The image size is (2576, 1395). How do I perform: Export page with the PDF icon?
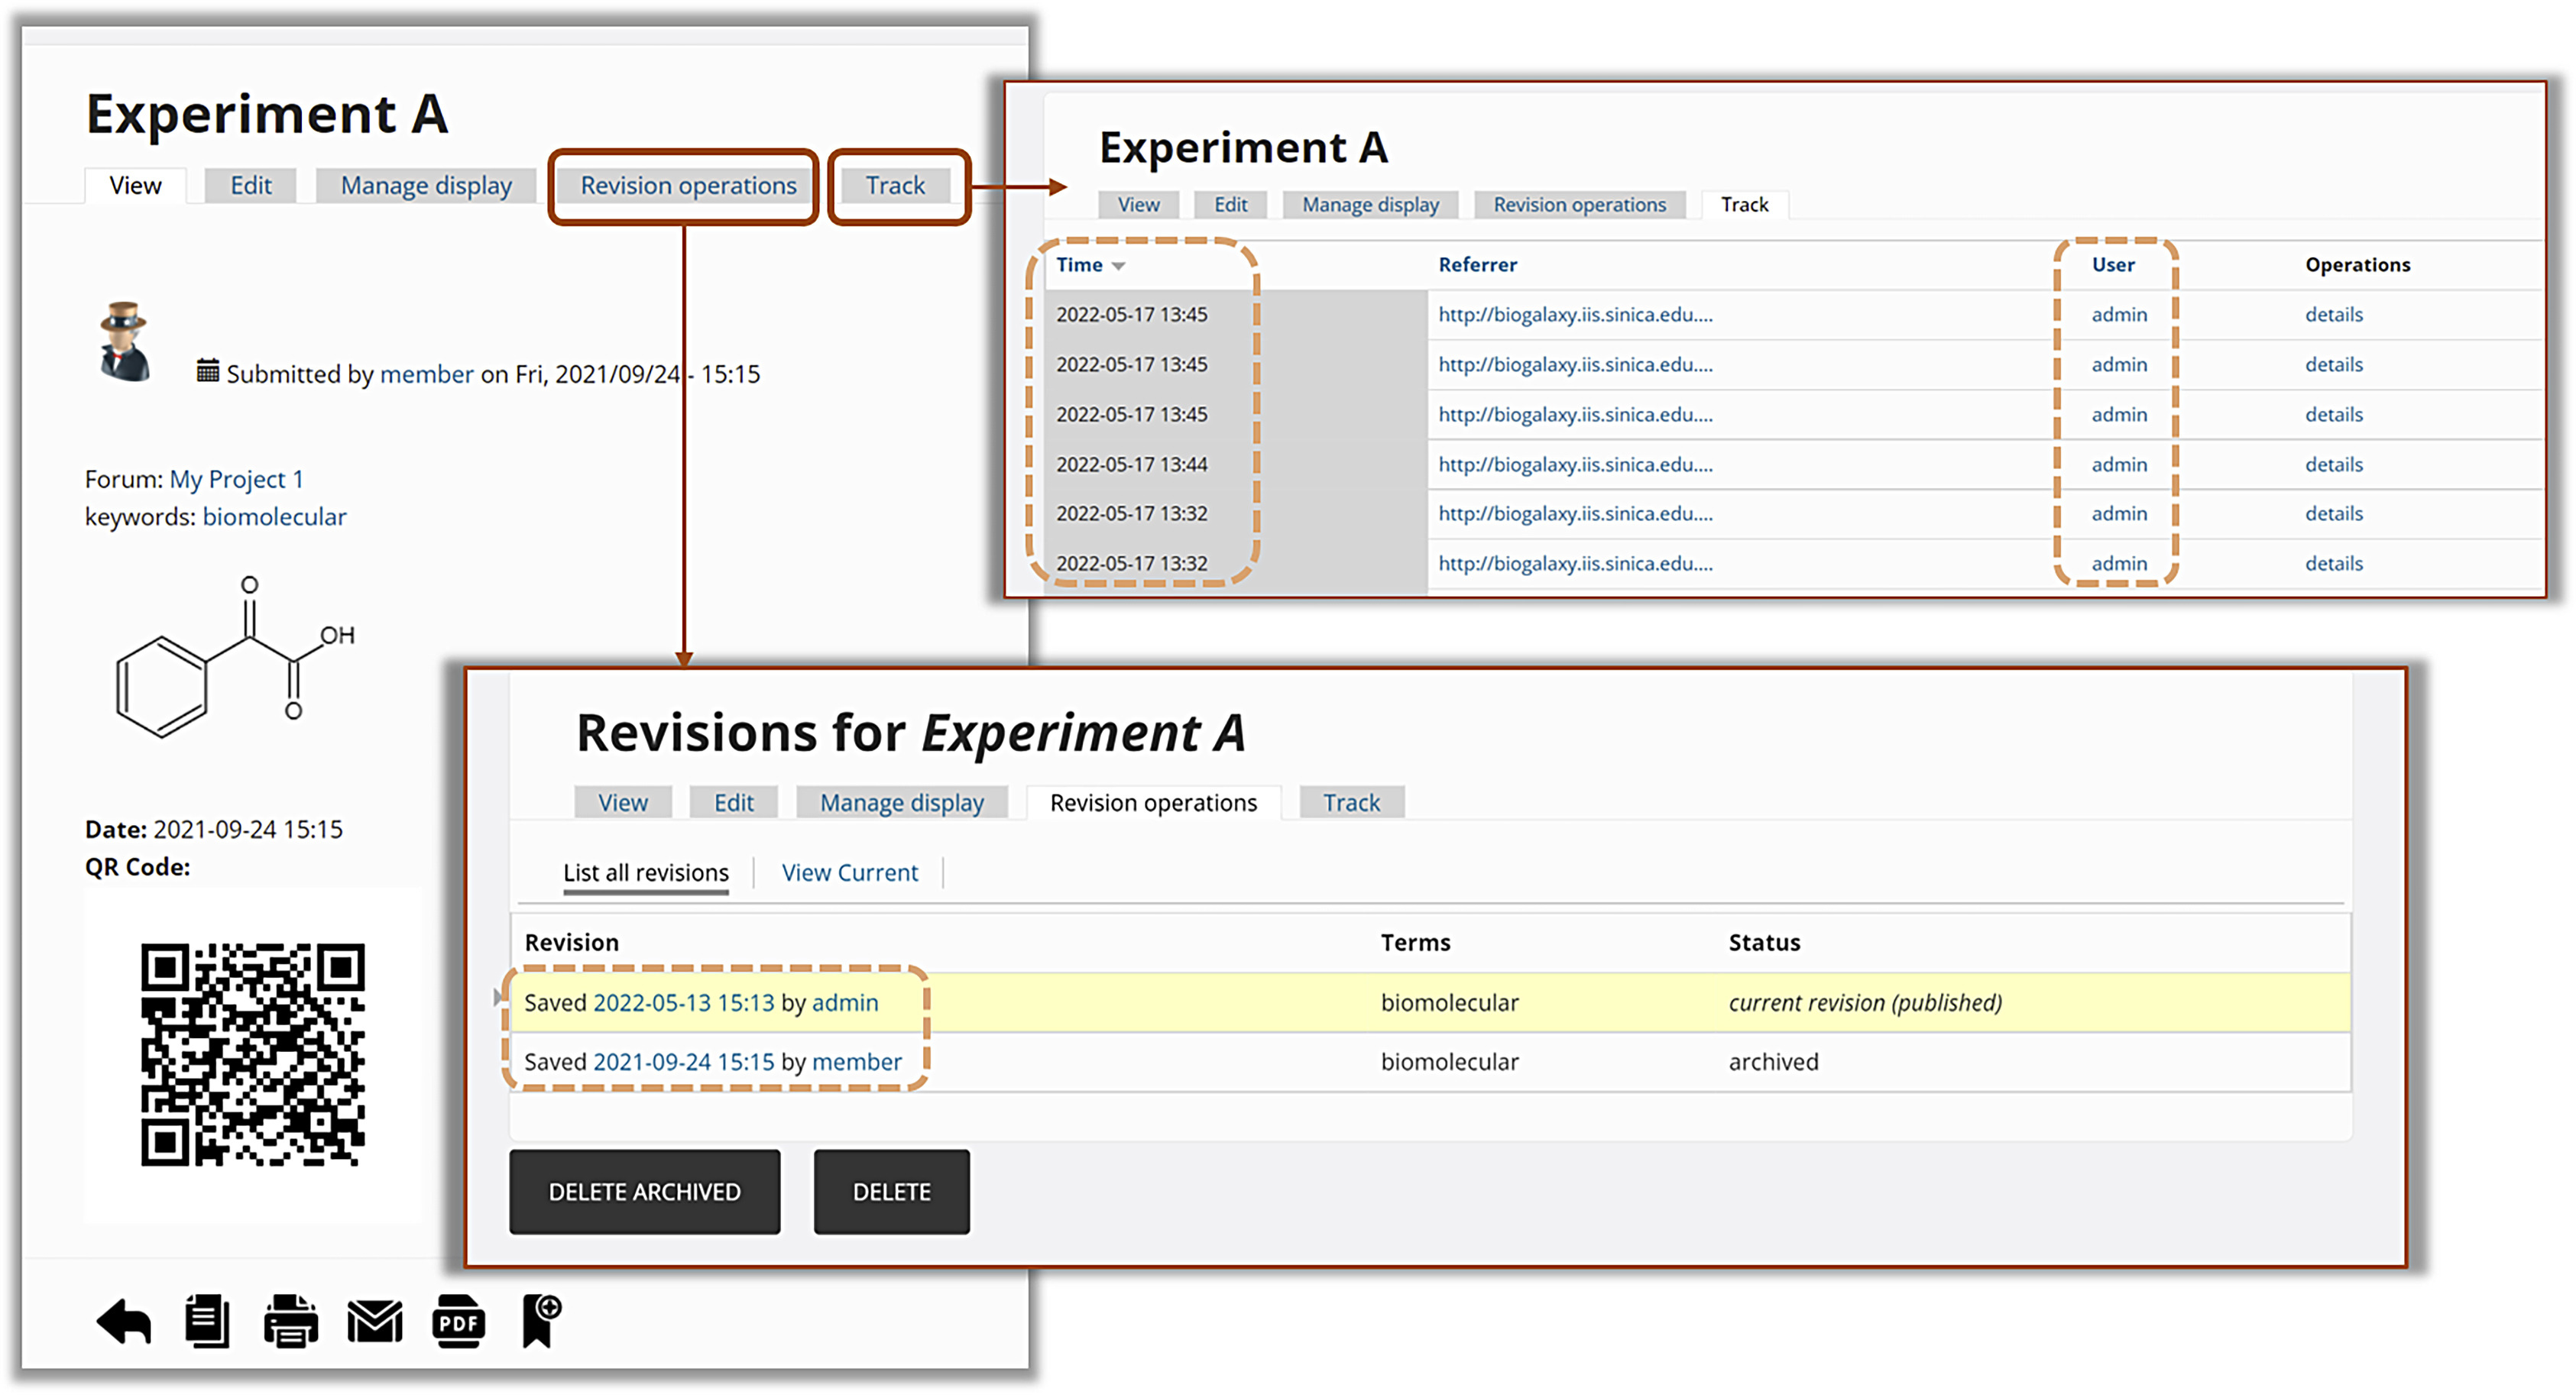459,1321
